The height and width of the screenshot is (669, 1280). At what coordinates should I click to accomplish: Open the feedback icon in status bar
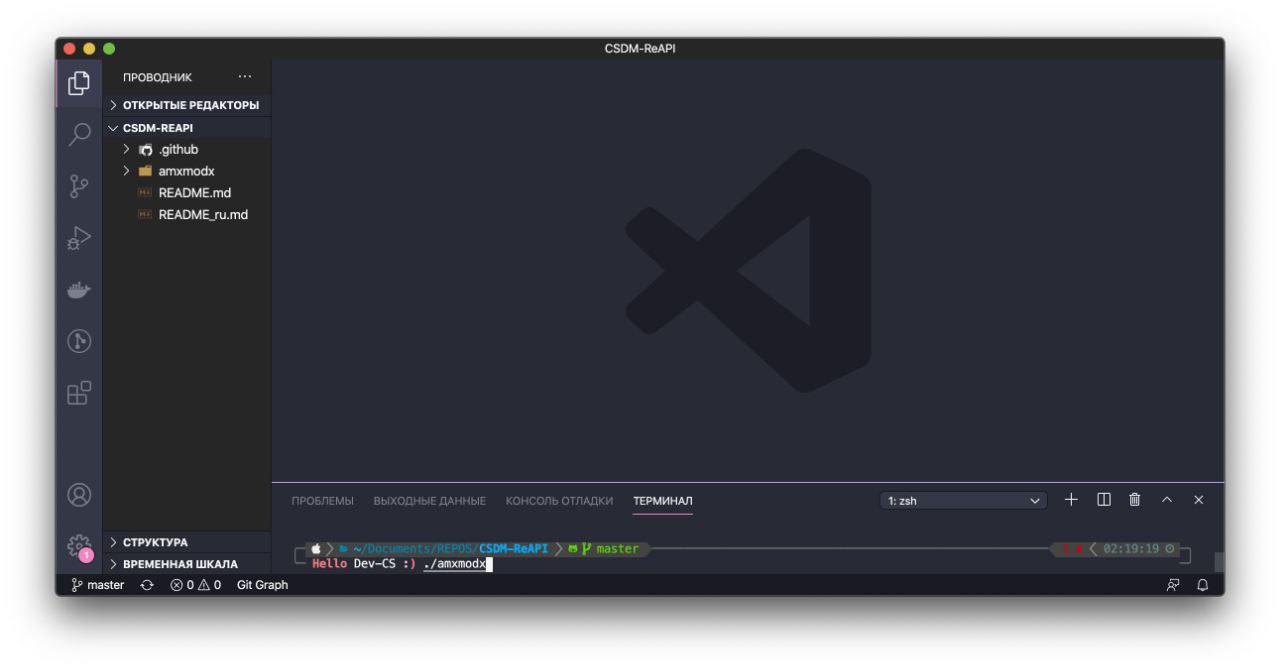1173,585
